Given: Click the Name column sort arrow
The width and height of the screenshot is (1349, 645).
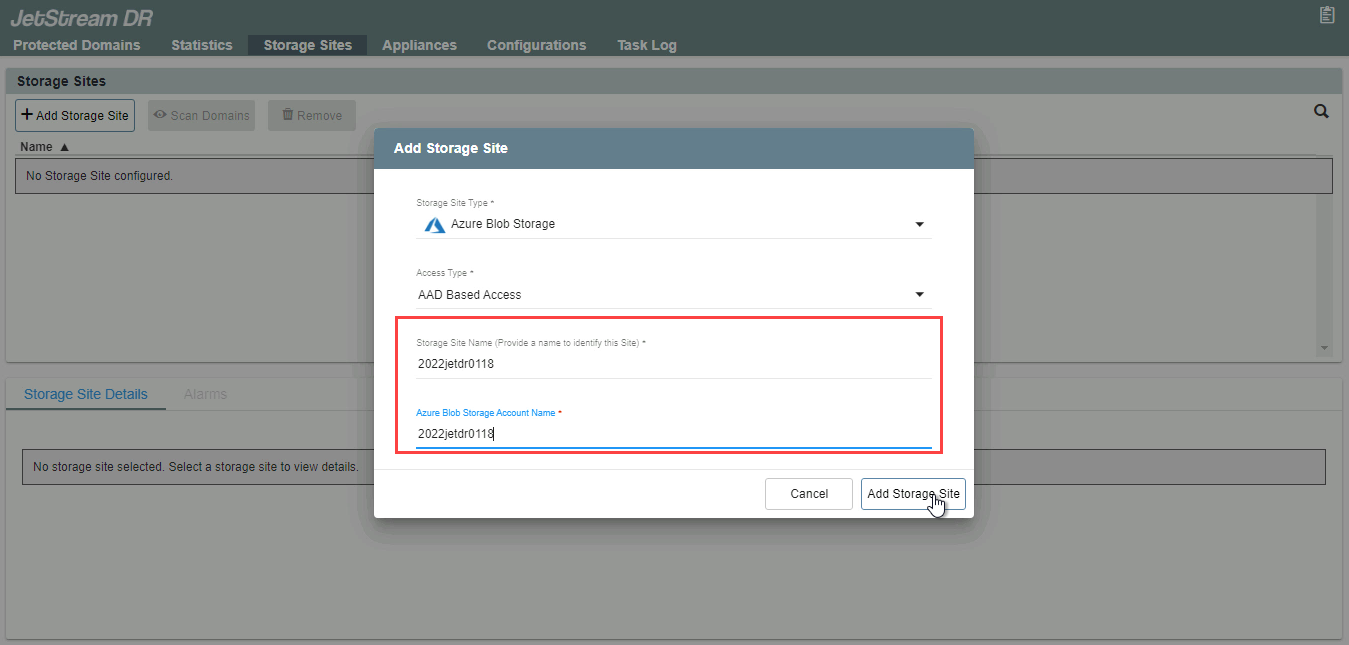Looking at the screenshot, I should point(65,147).
